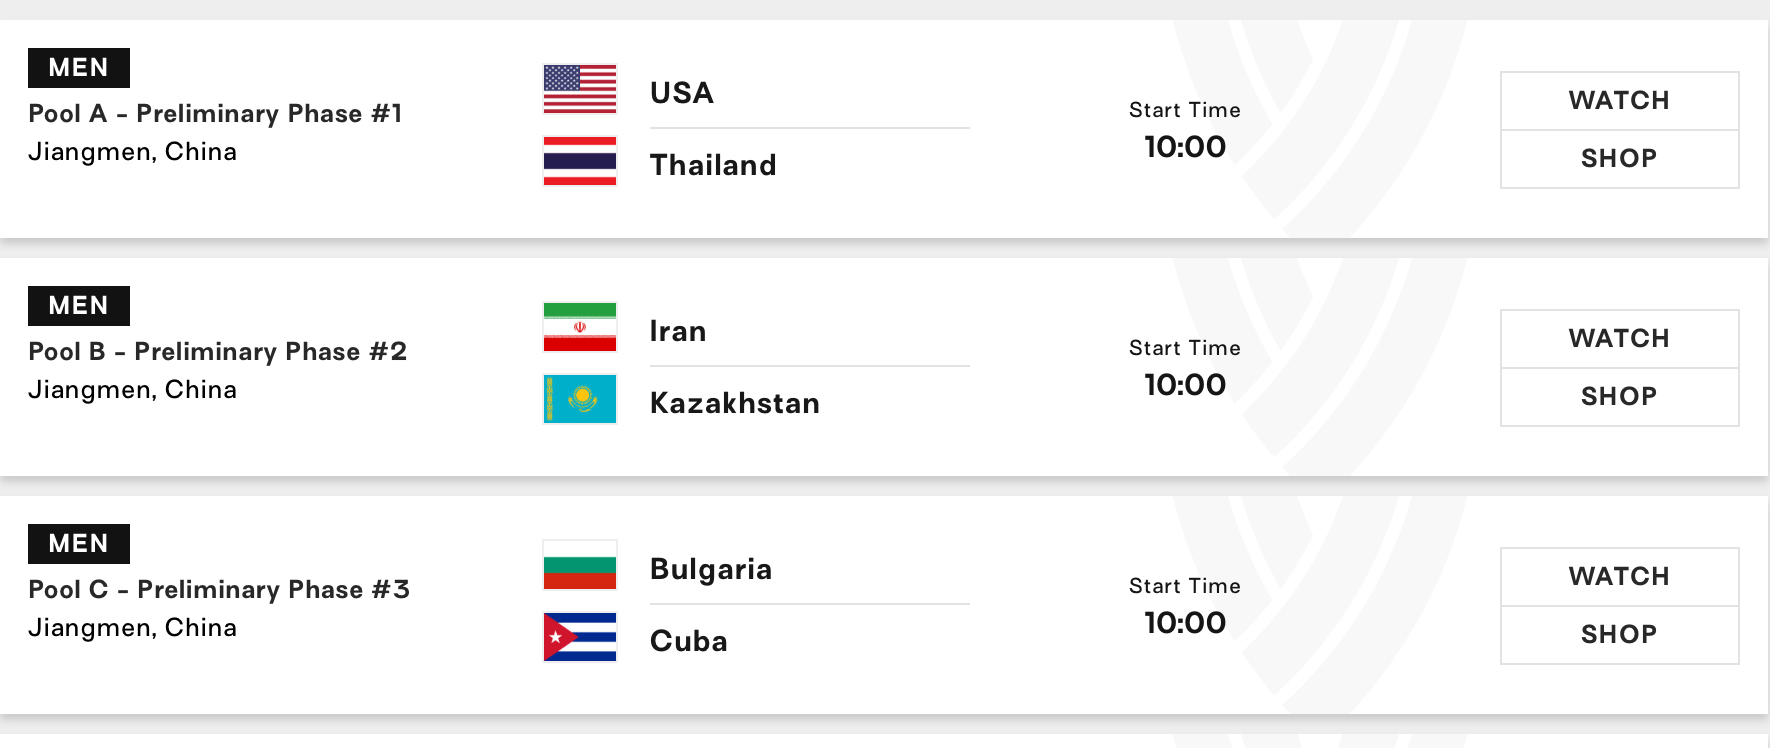Select the USA team name

point(682,93)
